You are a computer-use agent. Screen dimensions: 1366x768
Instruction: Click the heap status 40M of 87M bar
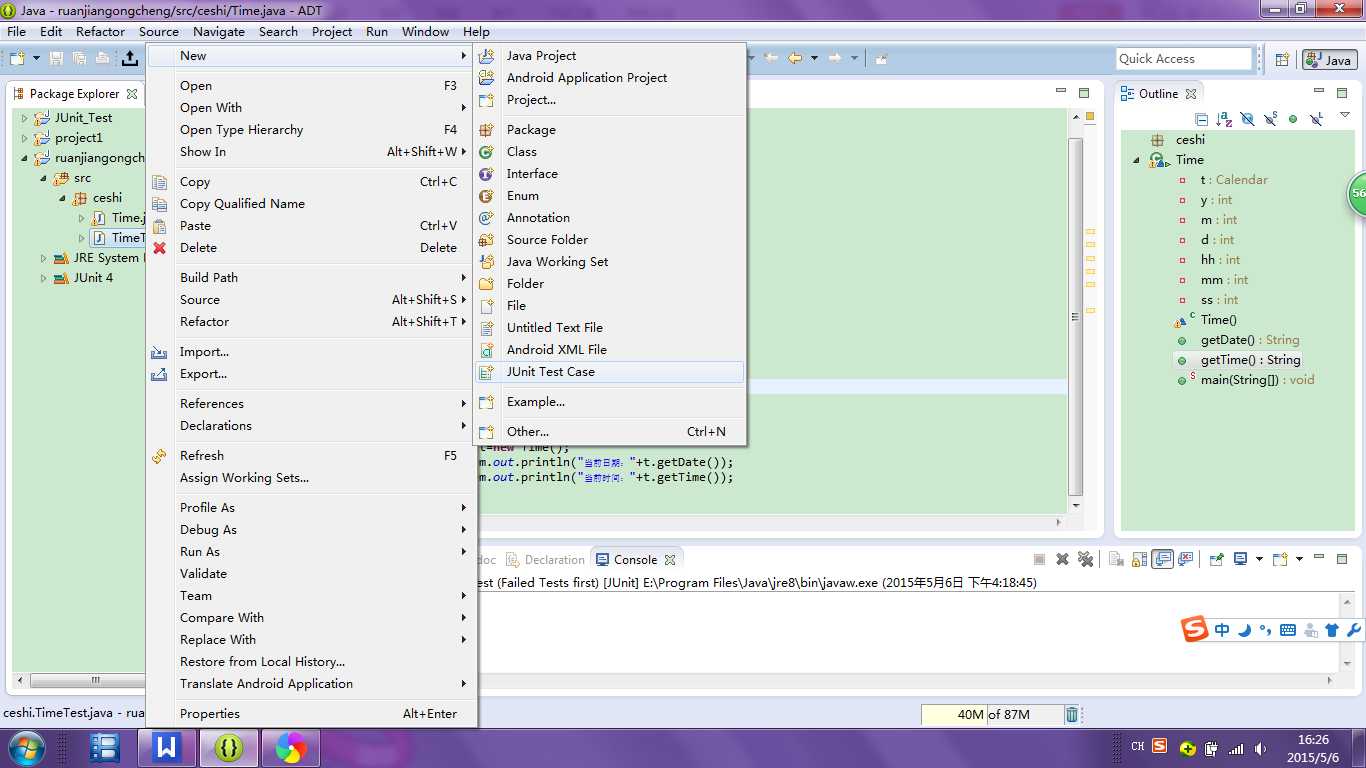990,715
